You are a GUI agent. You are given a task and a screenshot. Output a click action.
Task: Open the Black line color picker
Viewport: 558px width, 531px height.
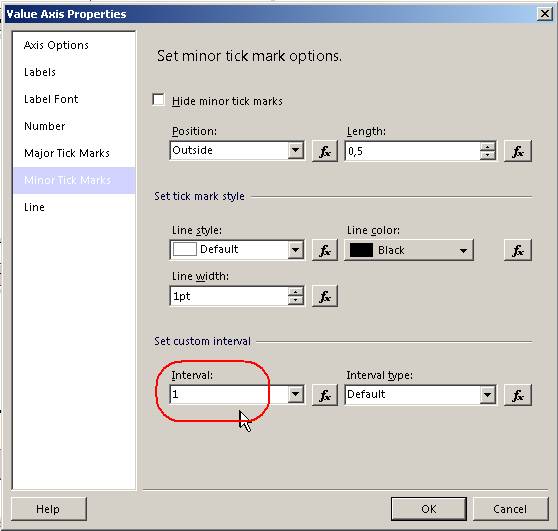[x=409, y=250]
